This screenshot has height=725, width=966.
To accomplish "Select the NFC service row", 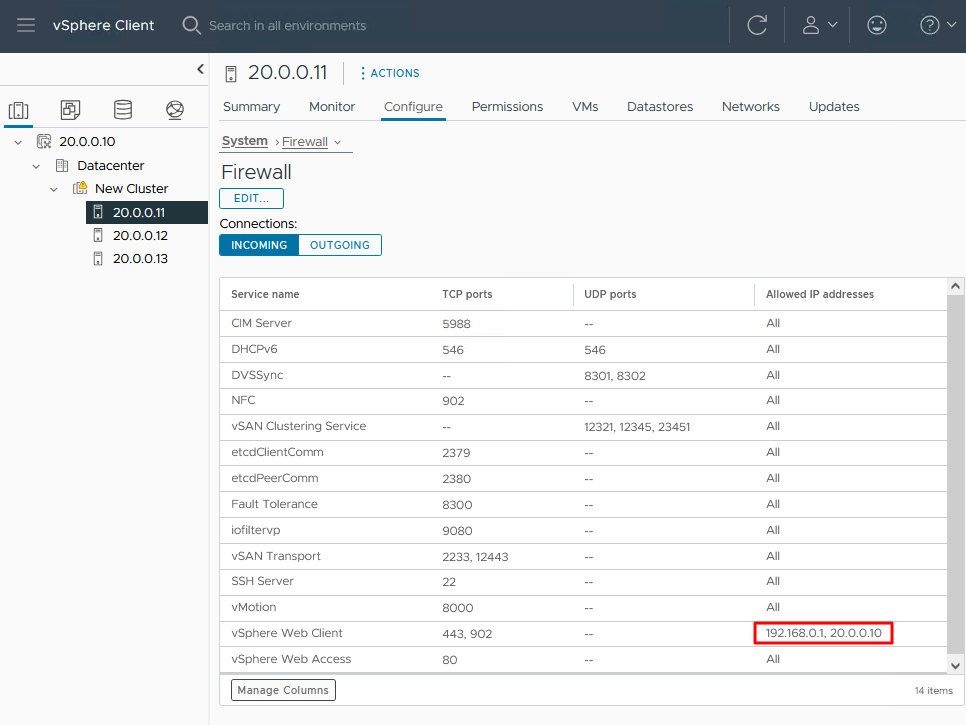I will pos(583,401).
